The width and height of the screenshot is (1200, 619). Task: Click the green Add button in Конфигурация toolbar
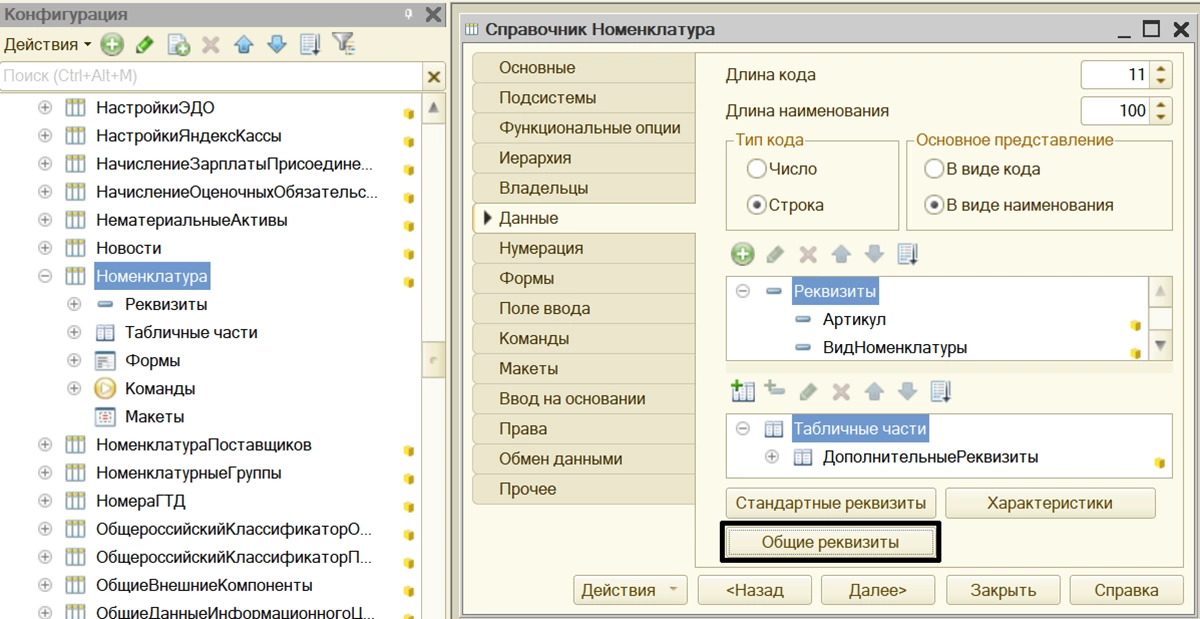pyautogui.click(x=112, y=44)
